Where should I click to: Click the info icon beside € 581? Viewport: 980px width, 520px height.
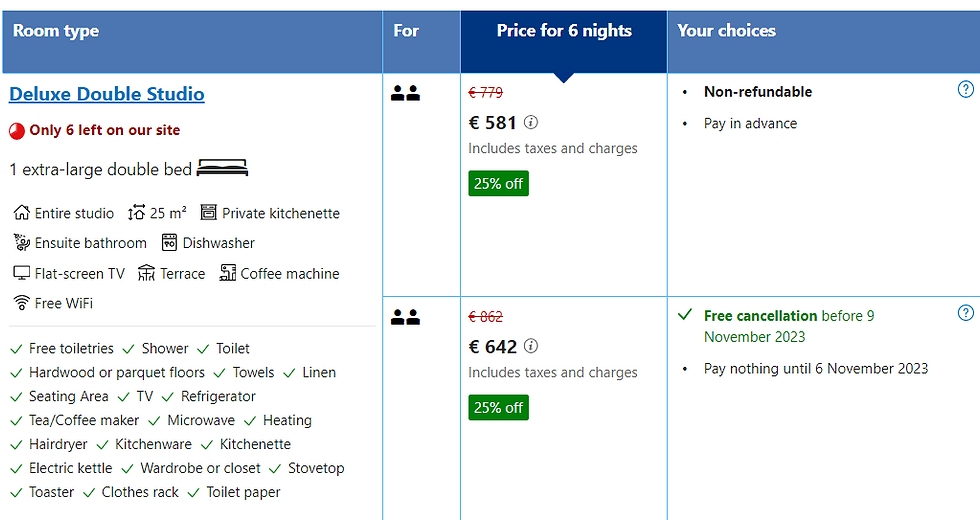[x=531, y=122]
